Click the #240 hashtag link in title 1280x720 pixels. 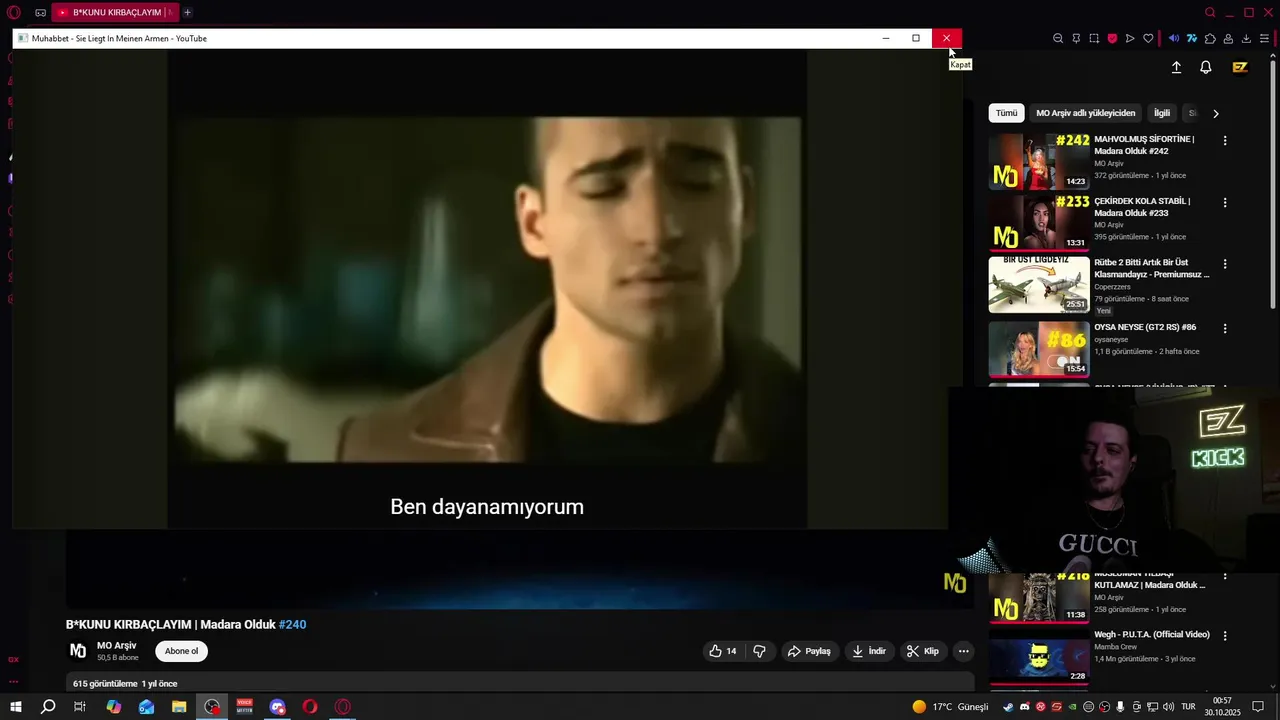[x=292, y=625]
